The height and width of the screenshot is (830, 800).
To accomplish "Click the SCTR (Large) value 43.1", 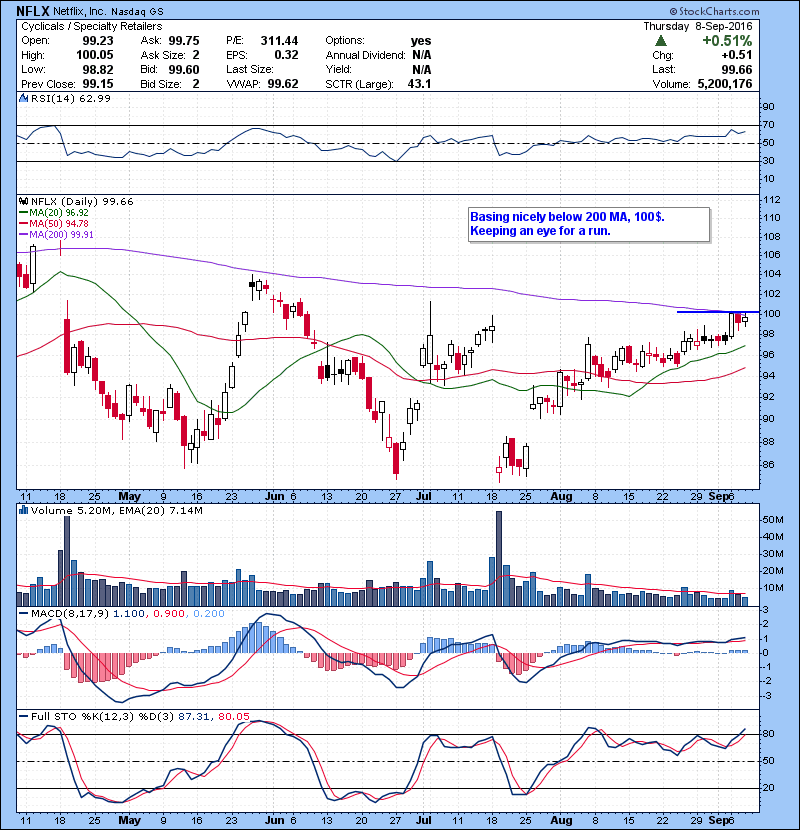I will click(x=419, y=84).
